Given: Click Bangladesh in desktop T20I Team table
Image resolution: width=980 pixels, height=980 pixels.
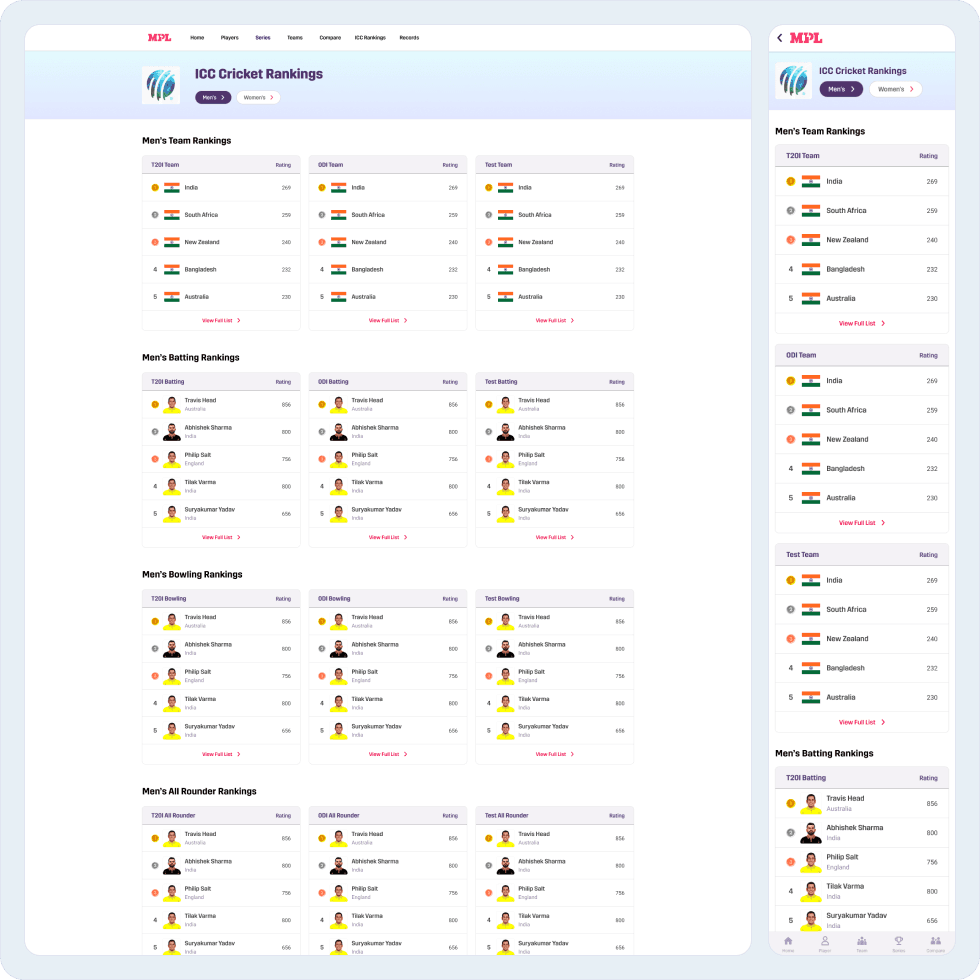Looking at the screenshot, I should [x=201, y=270].
